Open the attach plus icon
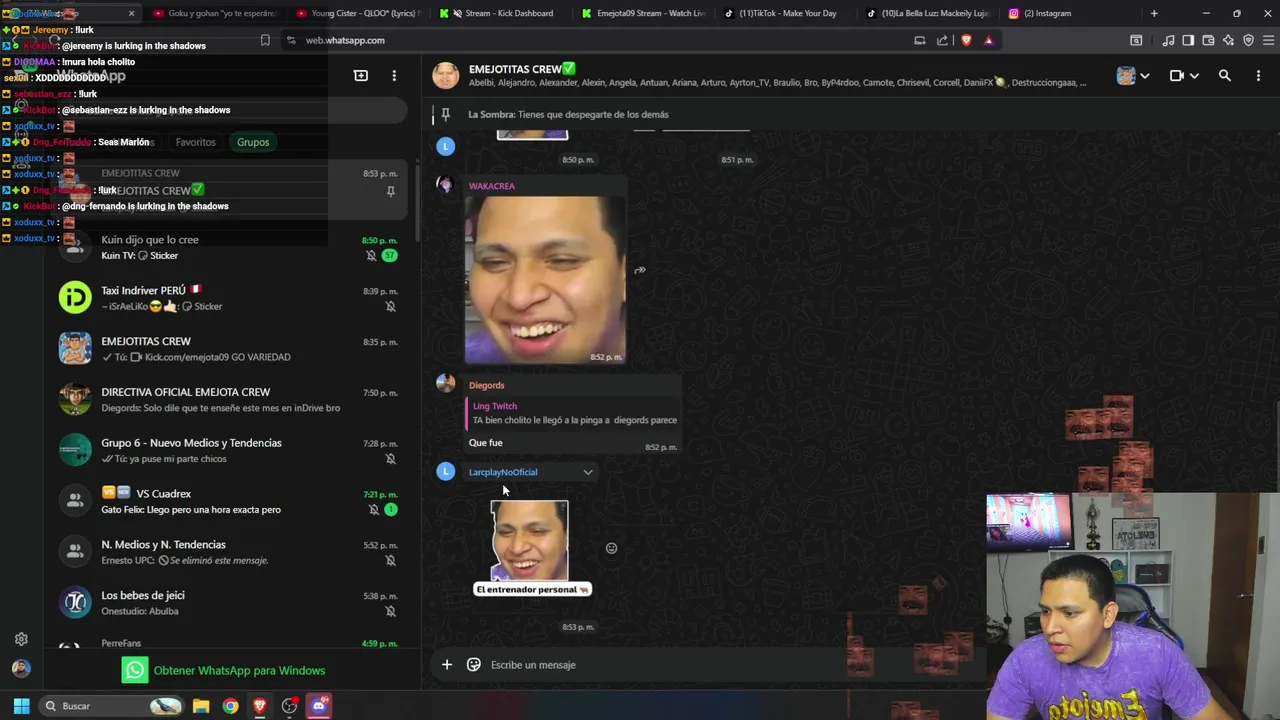 pyautogui.click(x=447, y=664)
